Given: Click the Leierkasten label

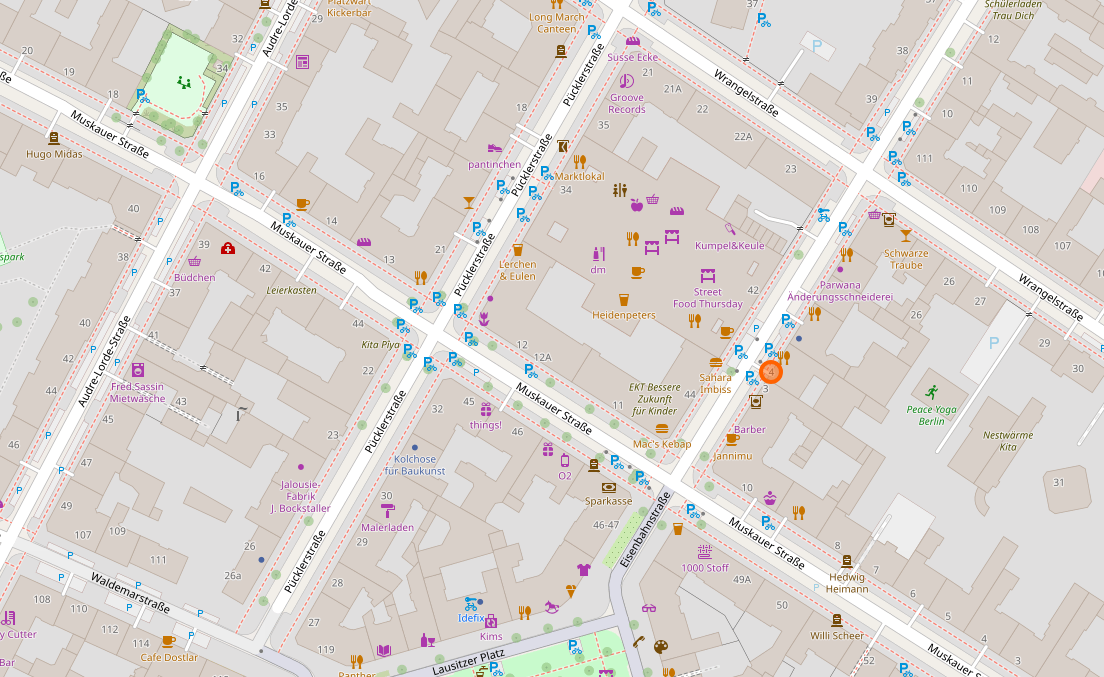Looking at the screenshot, I should (291, 290).
